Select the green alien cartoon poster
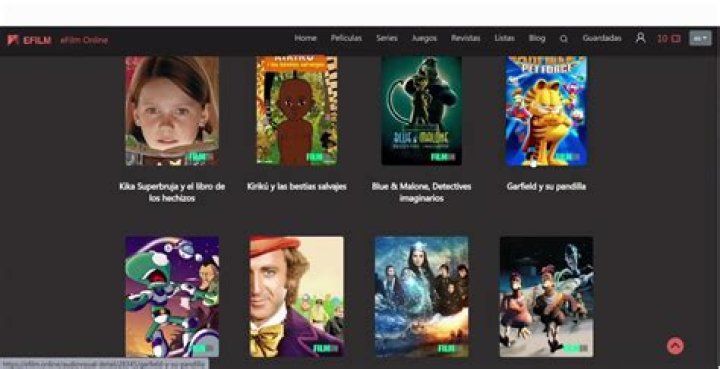The image size is (720, 369). pos(172,296)
